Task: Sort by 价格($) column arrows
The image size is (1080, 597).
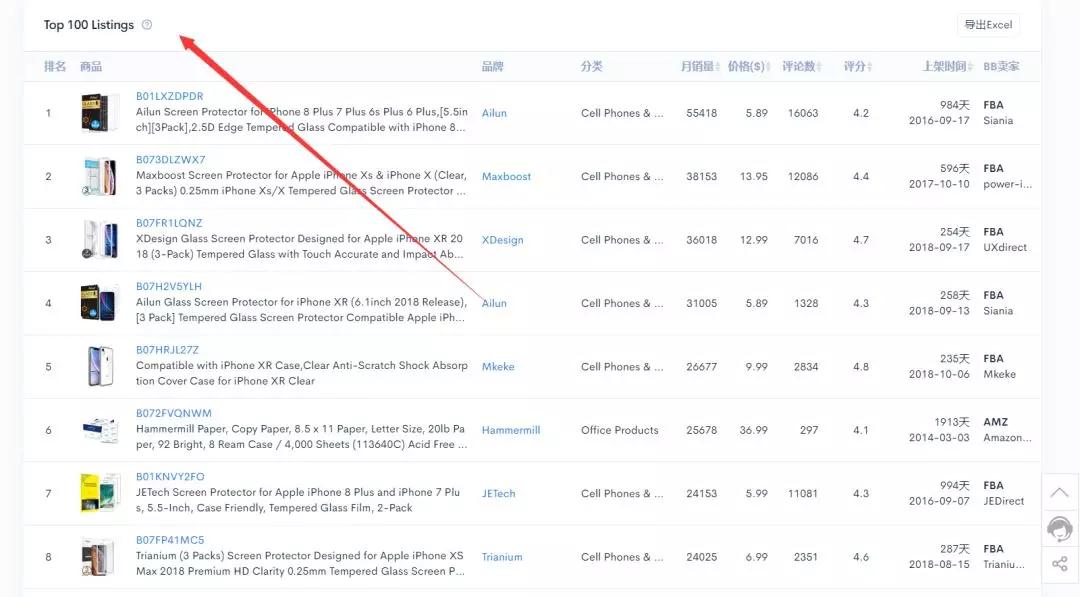Action: (x=769, y=67)
